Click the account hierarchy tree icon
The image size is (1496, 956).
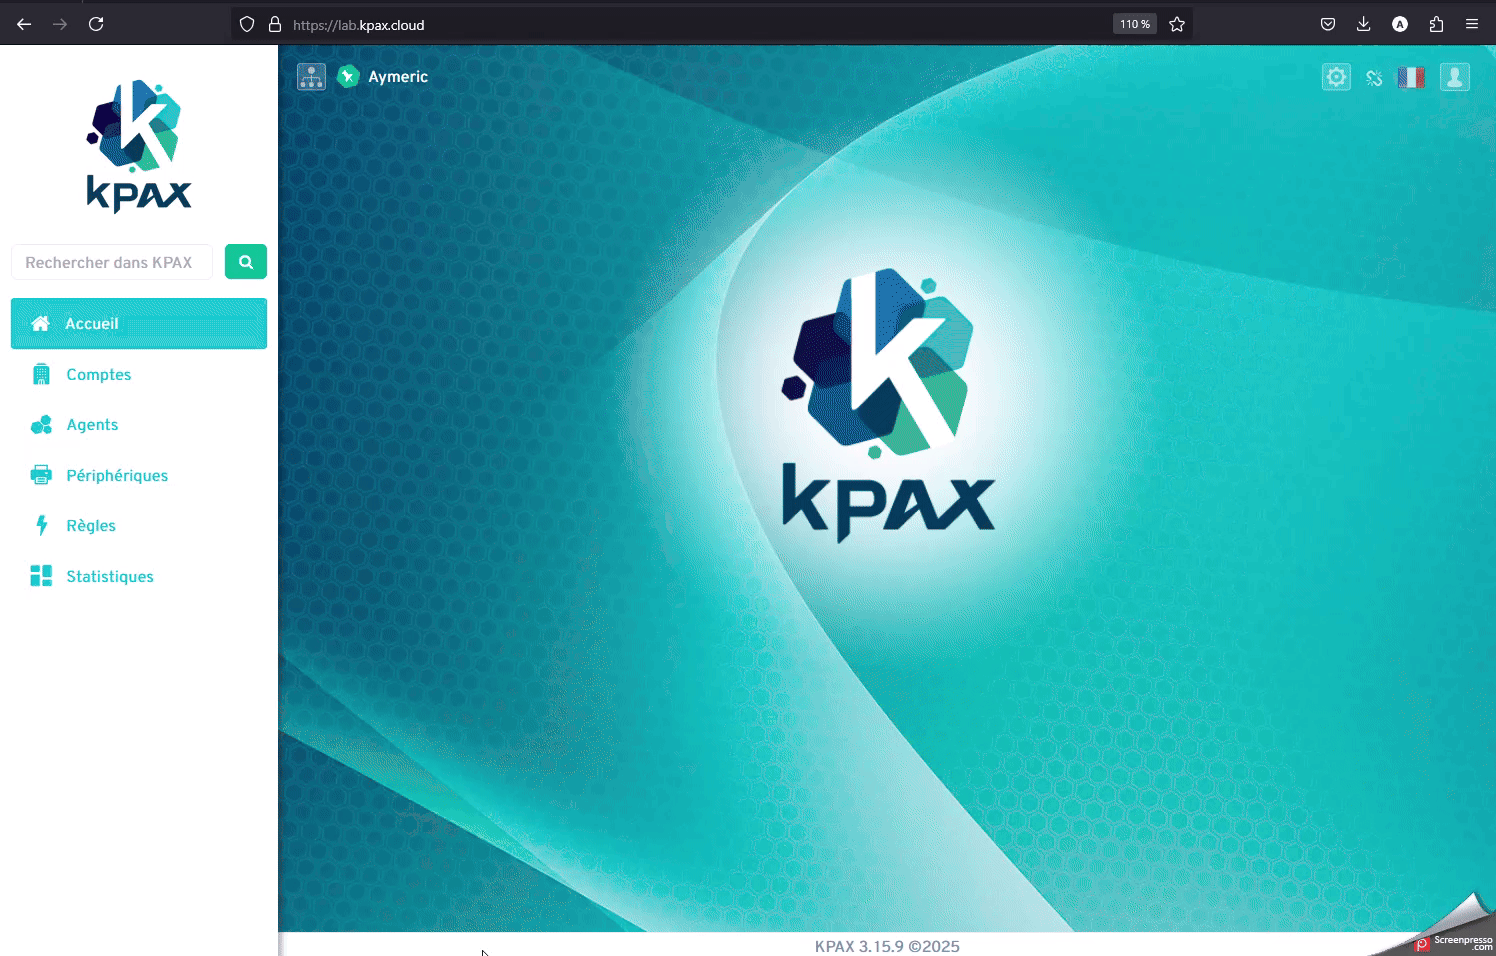tap(311, 77)
